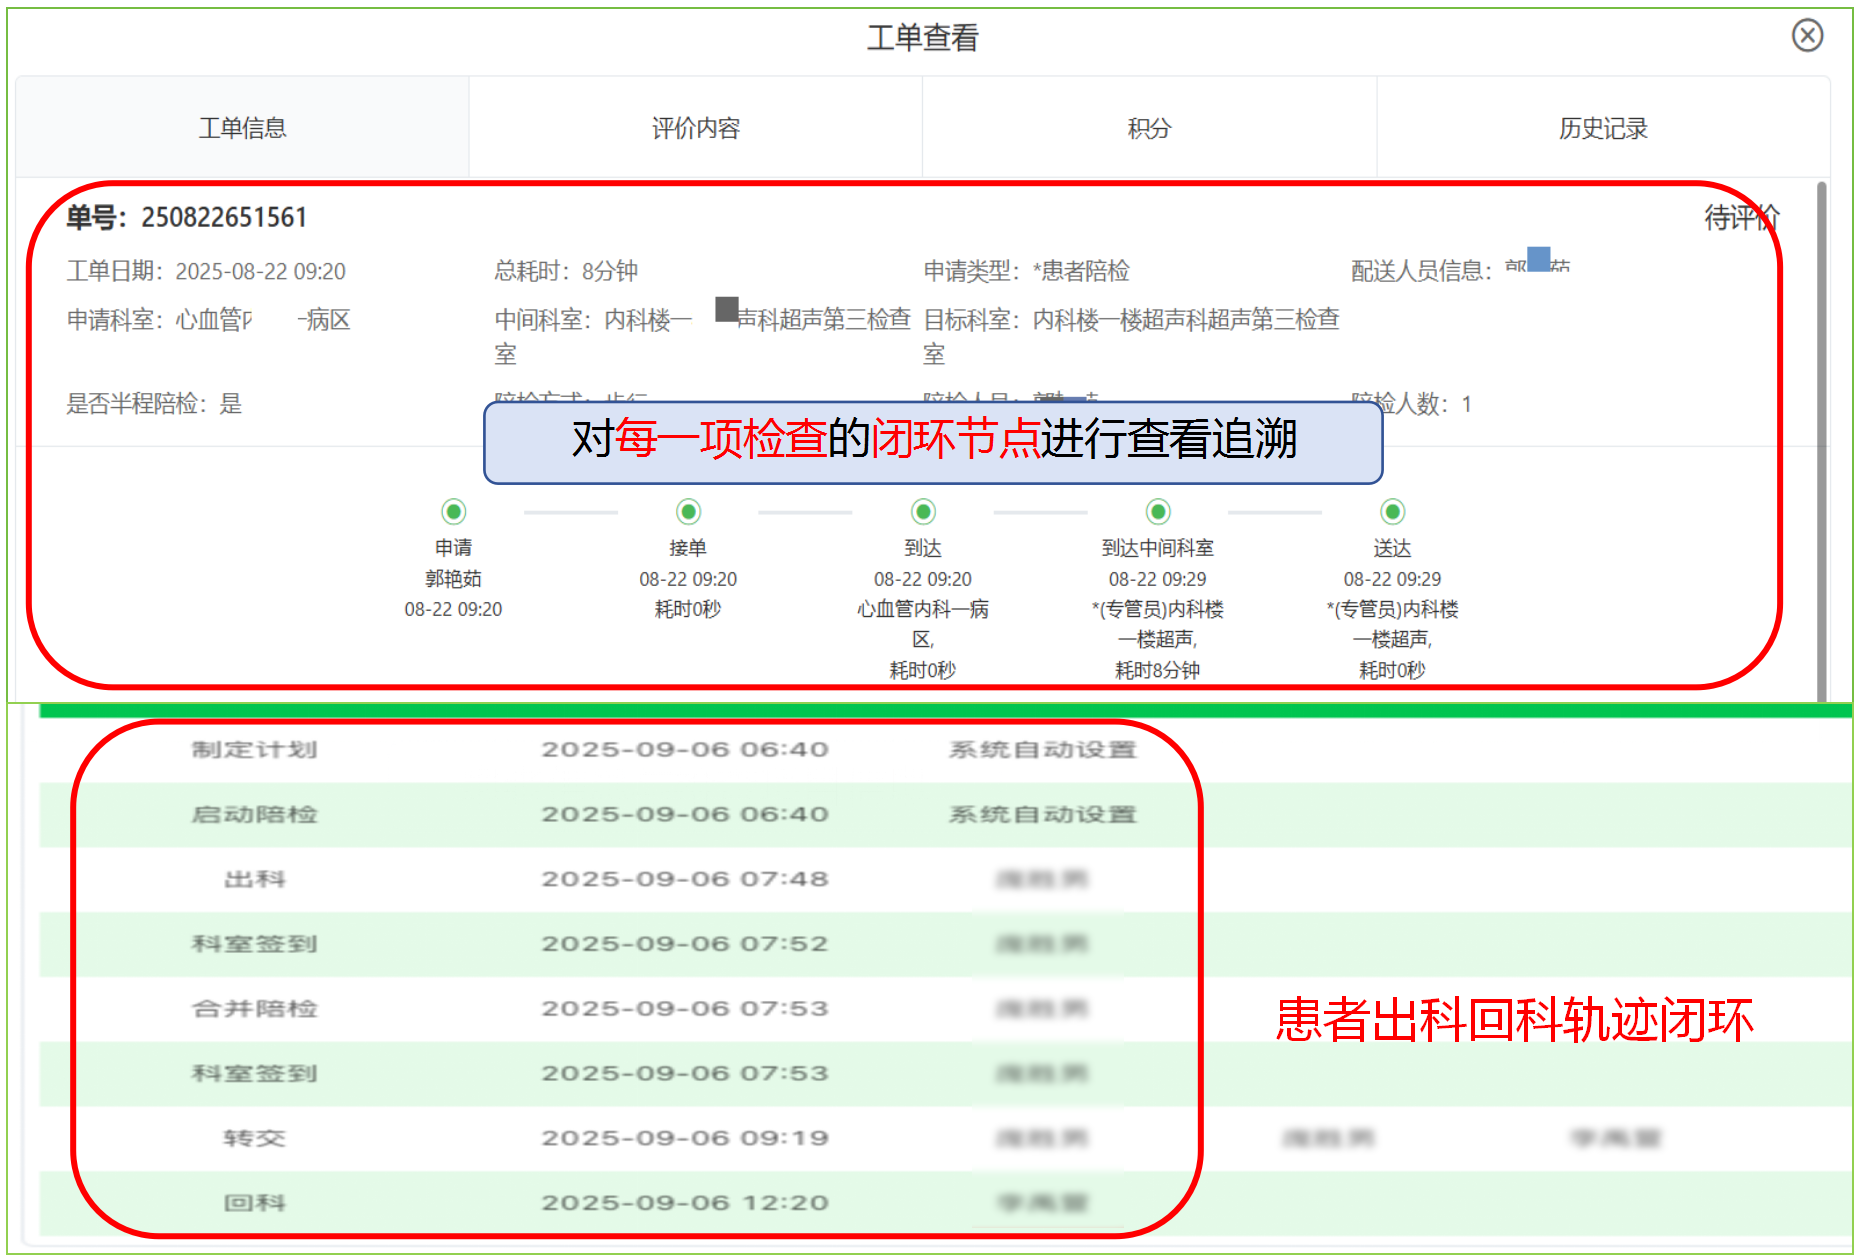The height and width of the screenshot is (1260, 1862).
Task: Click the 是否半程陪检 field
Action: pos(154,404)
